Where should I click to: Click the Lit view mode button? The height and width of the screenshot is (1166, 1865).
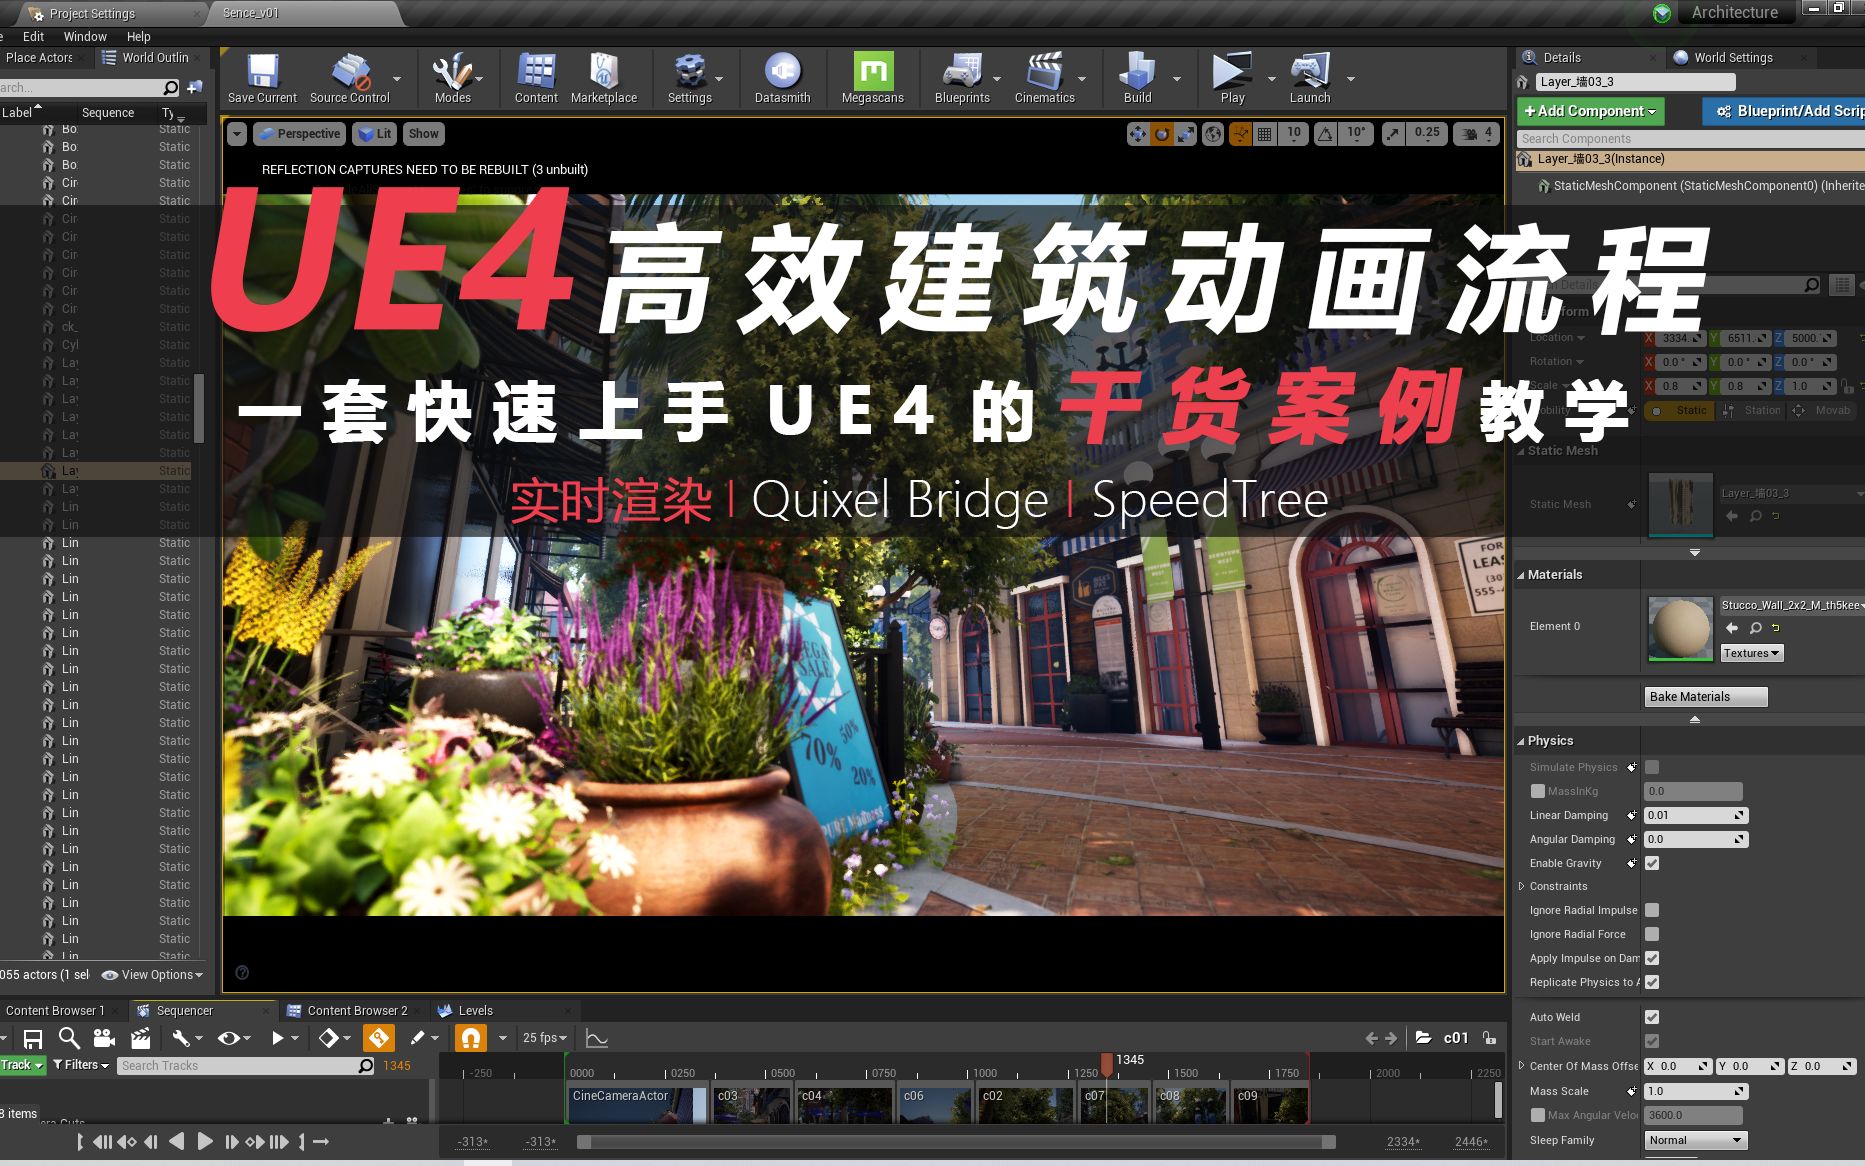tap(376, 133)
